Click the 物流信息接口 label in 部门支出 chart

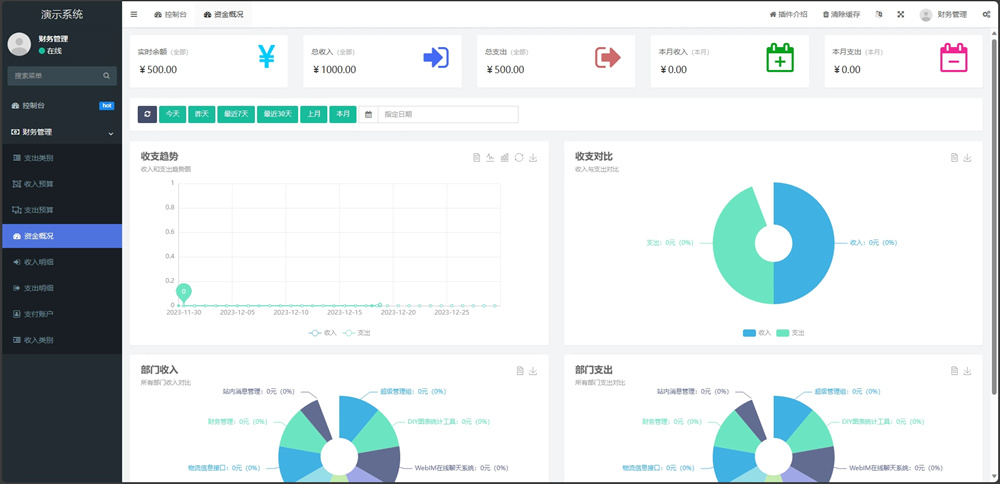point(659,467)
